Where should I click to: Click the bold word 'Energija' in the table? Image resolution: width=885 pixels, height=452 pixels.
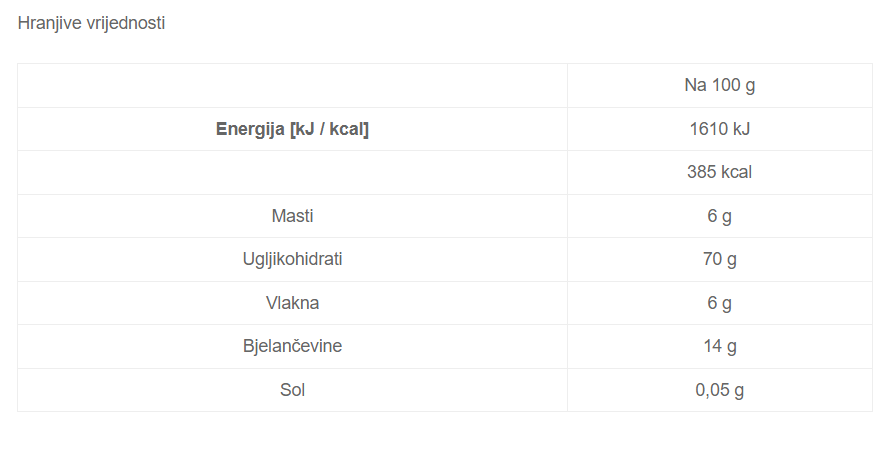tap(250, 129)
